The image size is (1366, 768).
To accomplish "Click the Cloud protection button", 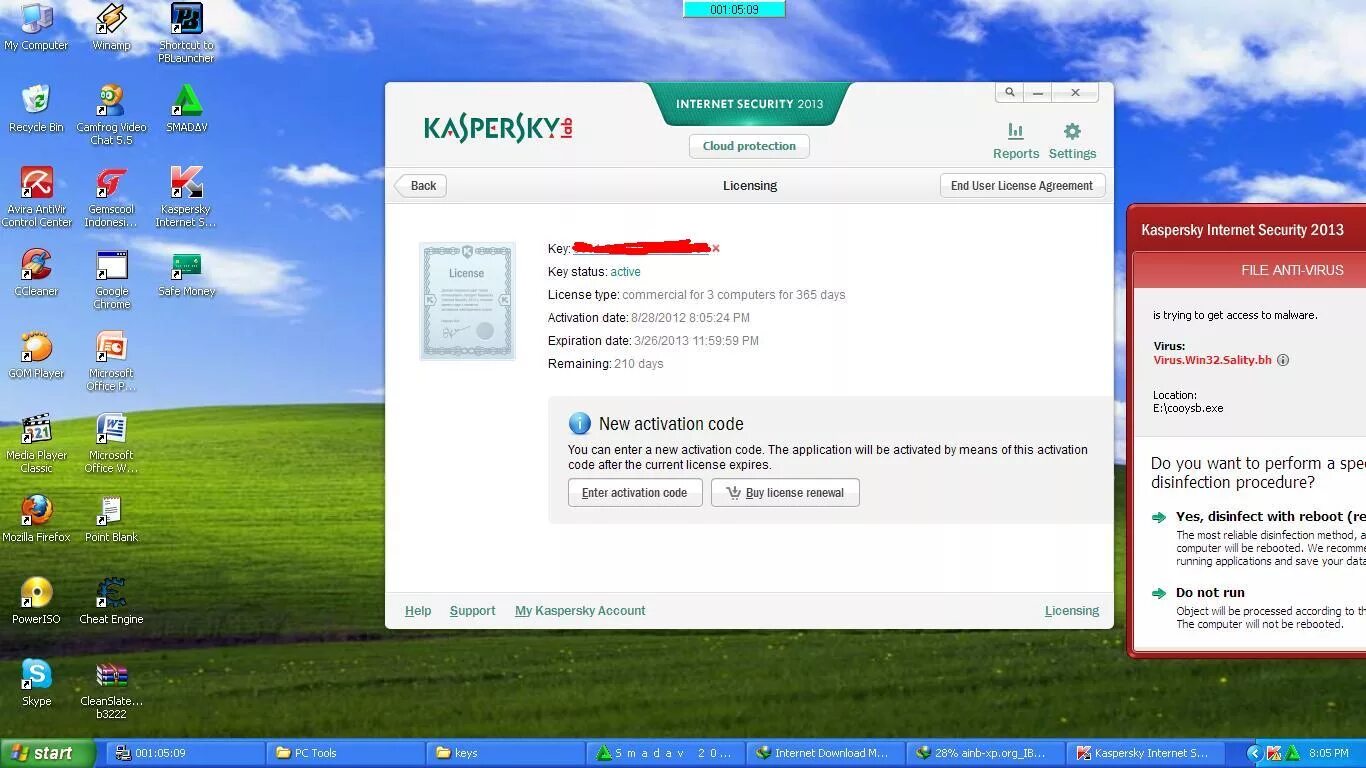I will click(x=749, y=146).
